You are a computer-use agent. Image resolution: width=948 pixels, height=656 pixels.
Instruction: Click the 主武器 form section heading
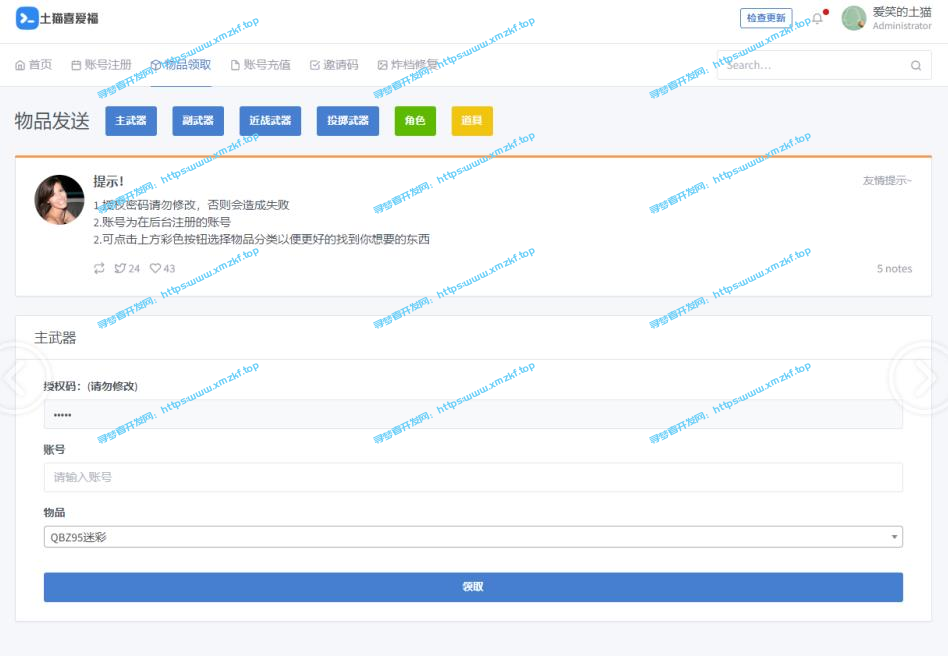pos(55,337)
